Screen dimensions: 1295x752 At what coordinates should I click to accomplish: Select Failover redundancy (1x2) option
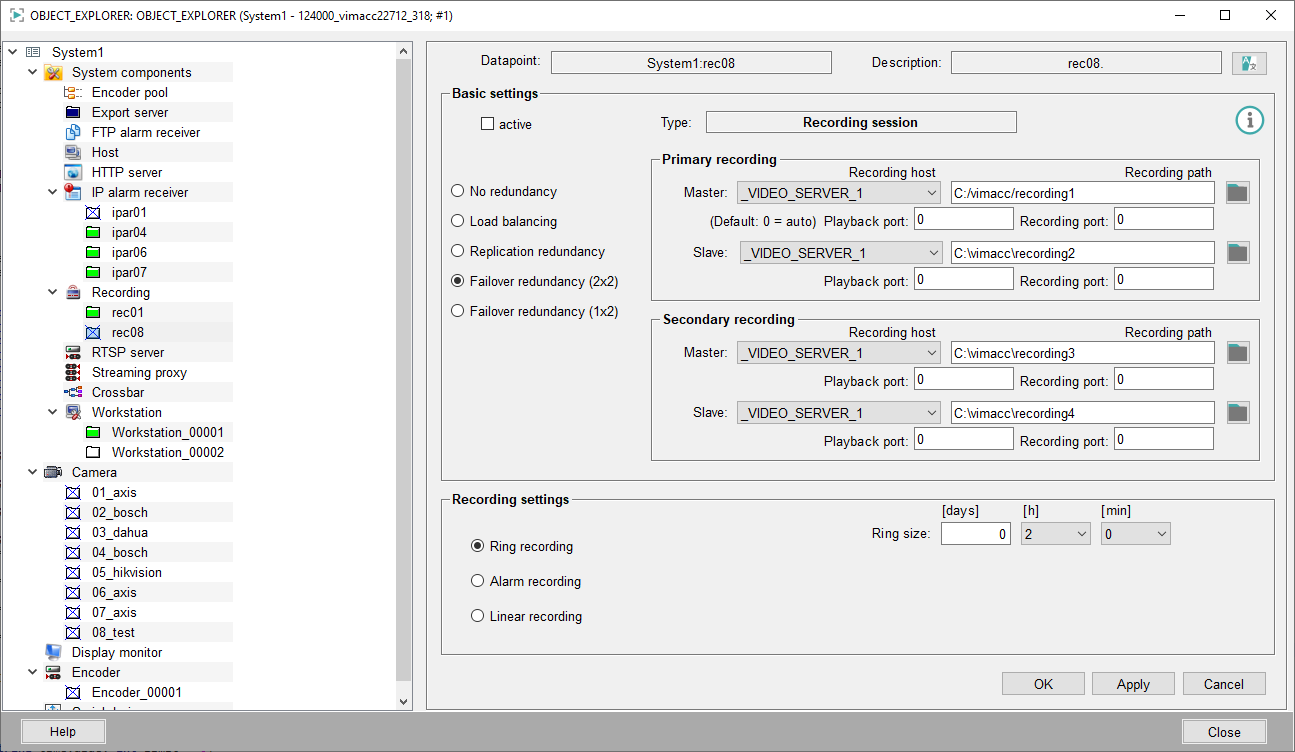pos(458,311)
